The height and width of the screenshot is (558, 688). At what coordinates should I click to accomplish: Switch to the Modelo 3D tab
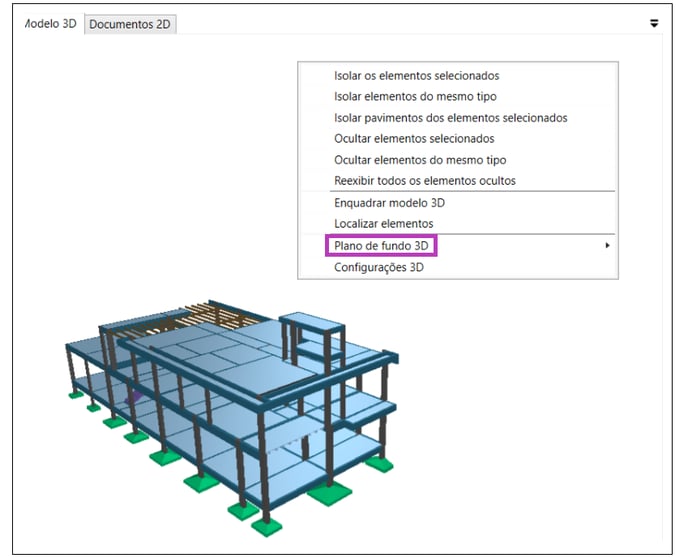point(49,24)
